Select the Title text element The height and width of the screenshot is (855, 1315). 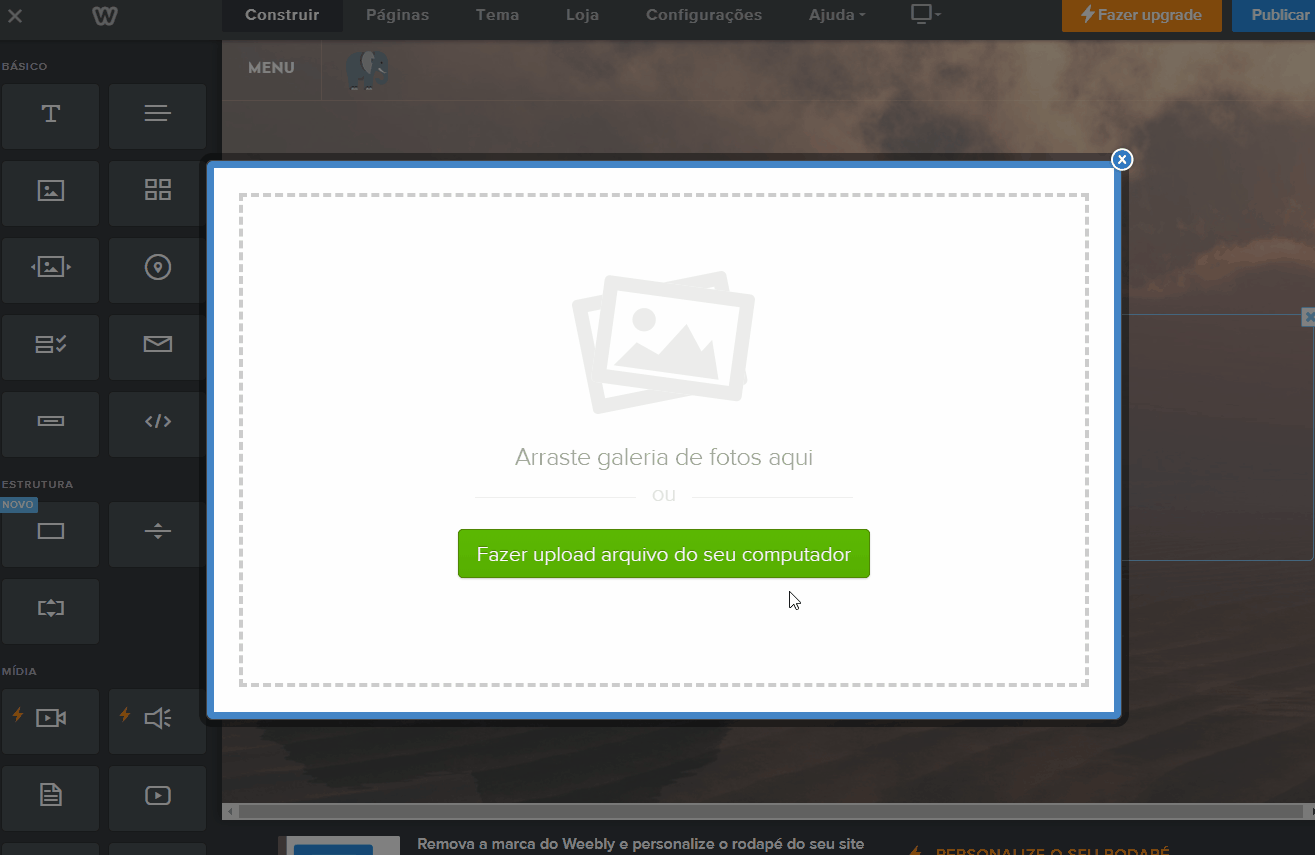coord(51,116)
